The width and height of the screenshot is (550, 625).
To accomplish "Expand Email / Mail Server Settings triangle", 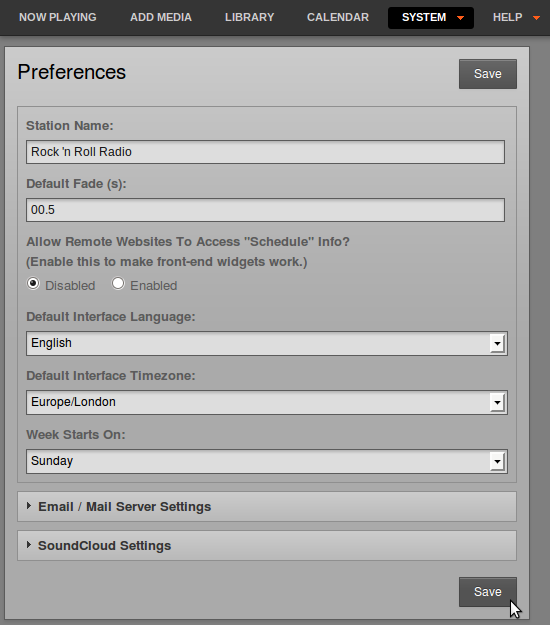I will coord(29,506).
